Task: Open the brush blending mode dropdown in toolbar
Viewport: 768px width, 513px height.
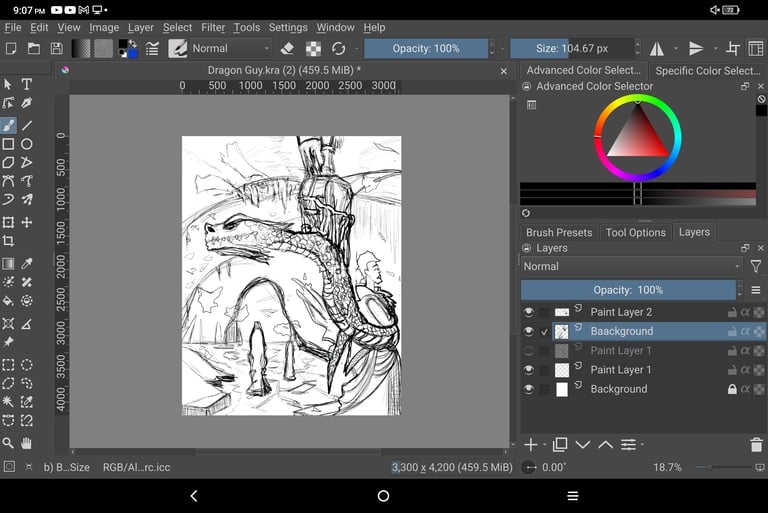Action: [x=231, y=48]
